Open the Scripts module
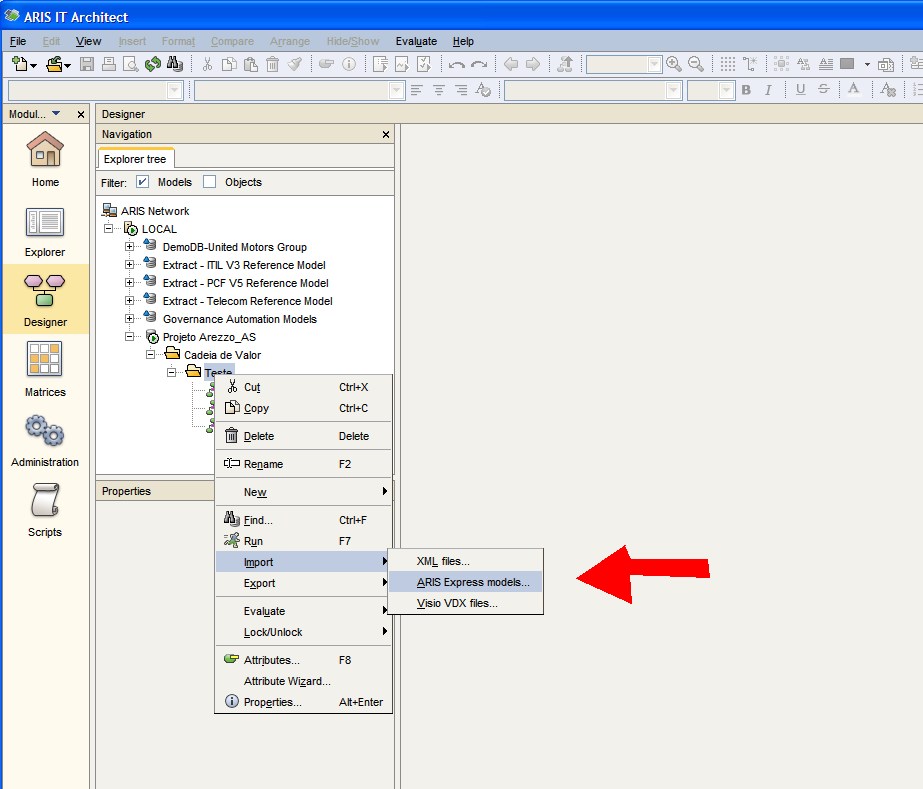This screenshot has height=789, width=923. point(45,510)
